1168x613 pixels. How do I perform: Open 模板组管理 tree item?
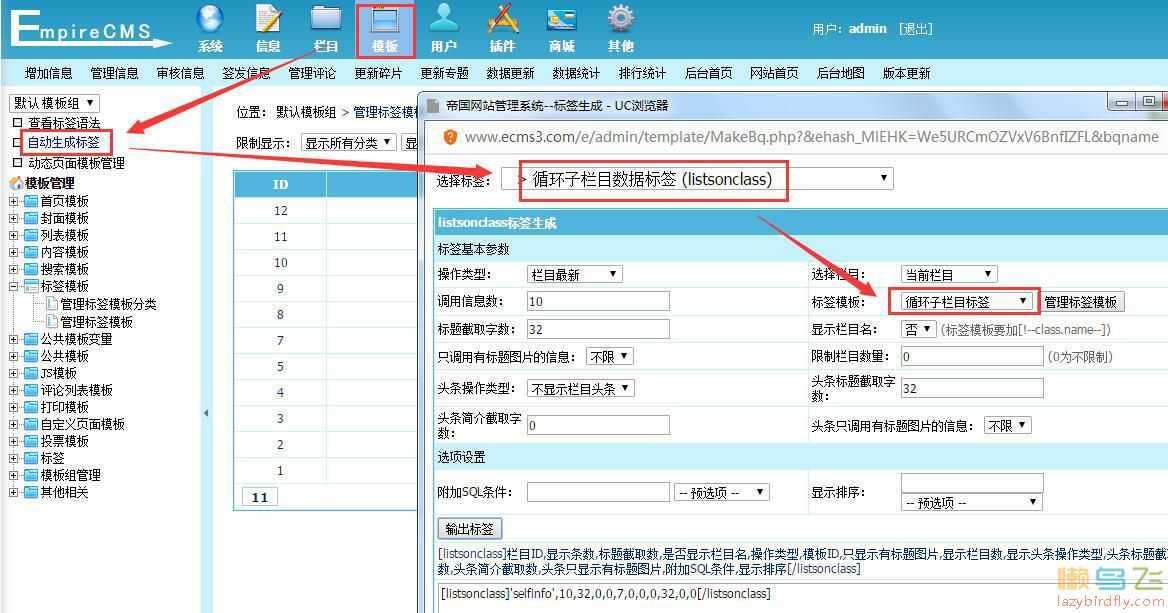[70, 475]
